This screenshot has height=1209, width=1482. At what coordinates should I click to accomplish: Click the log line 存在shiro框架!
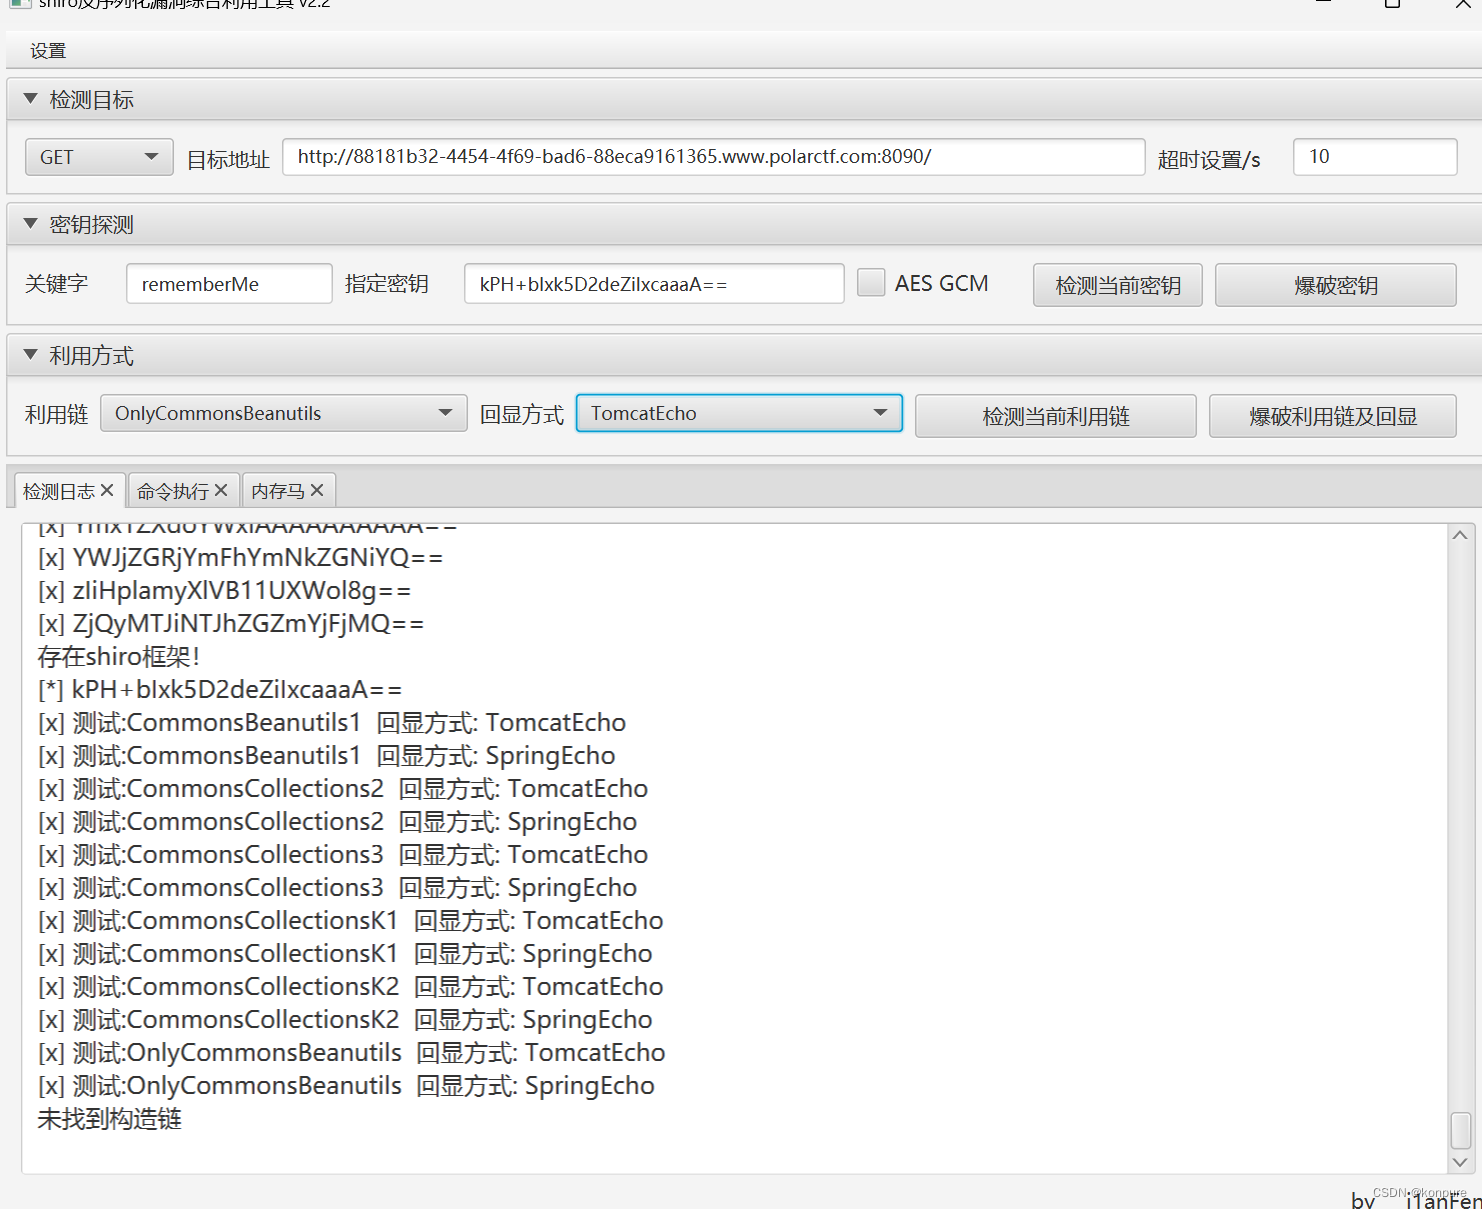(x=119, y=657)
